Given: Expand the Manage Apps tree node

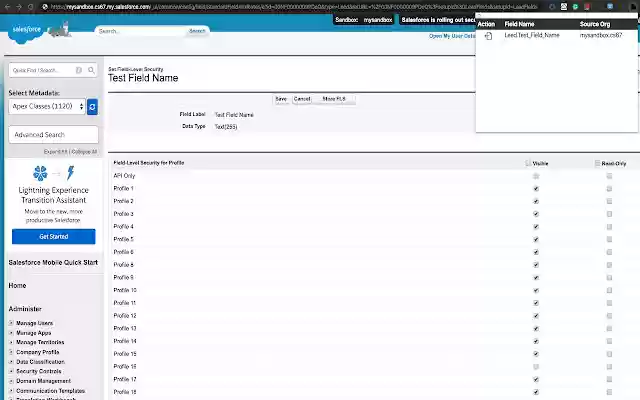Looking at the screenshot, I should [x=11, y=333].
